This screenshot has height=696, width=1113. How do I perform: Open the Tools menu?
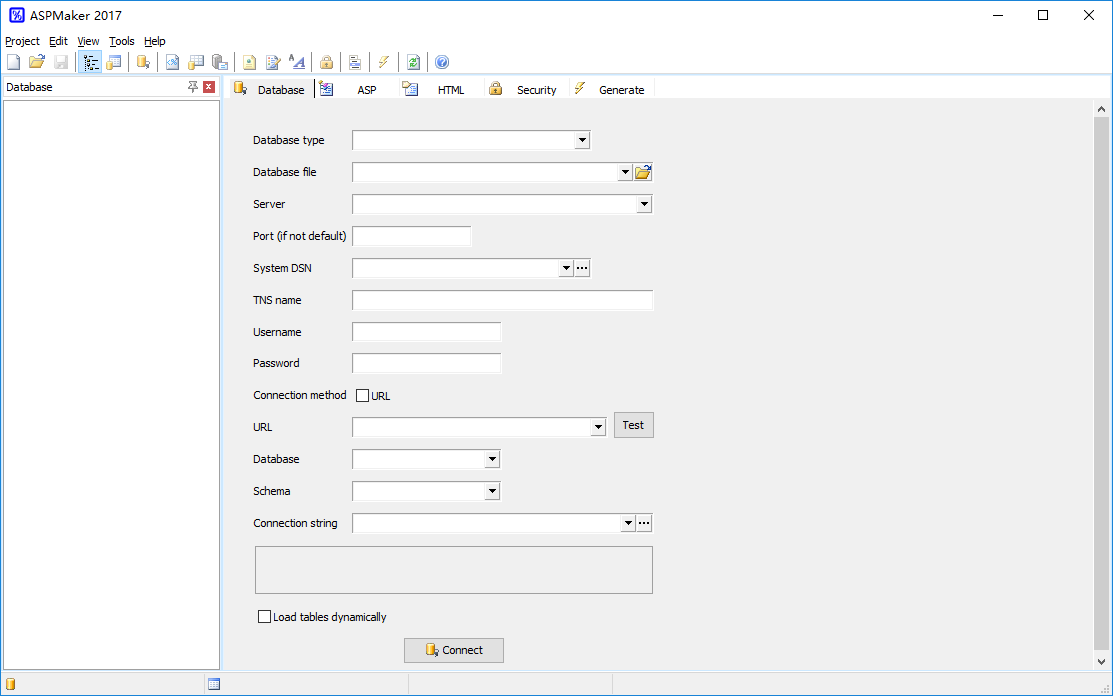[x=121, y=41]
